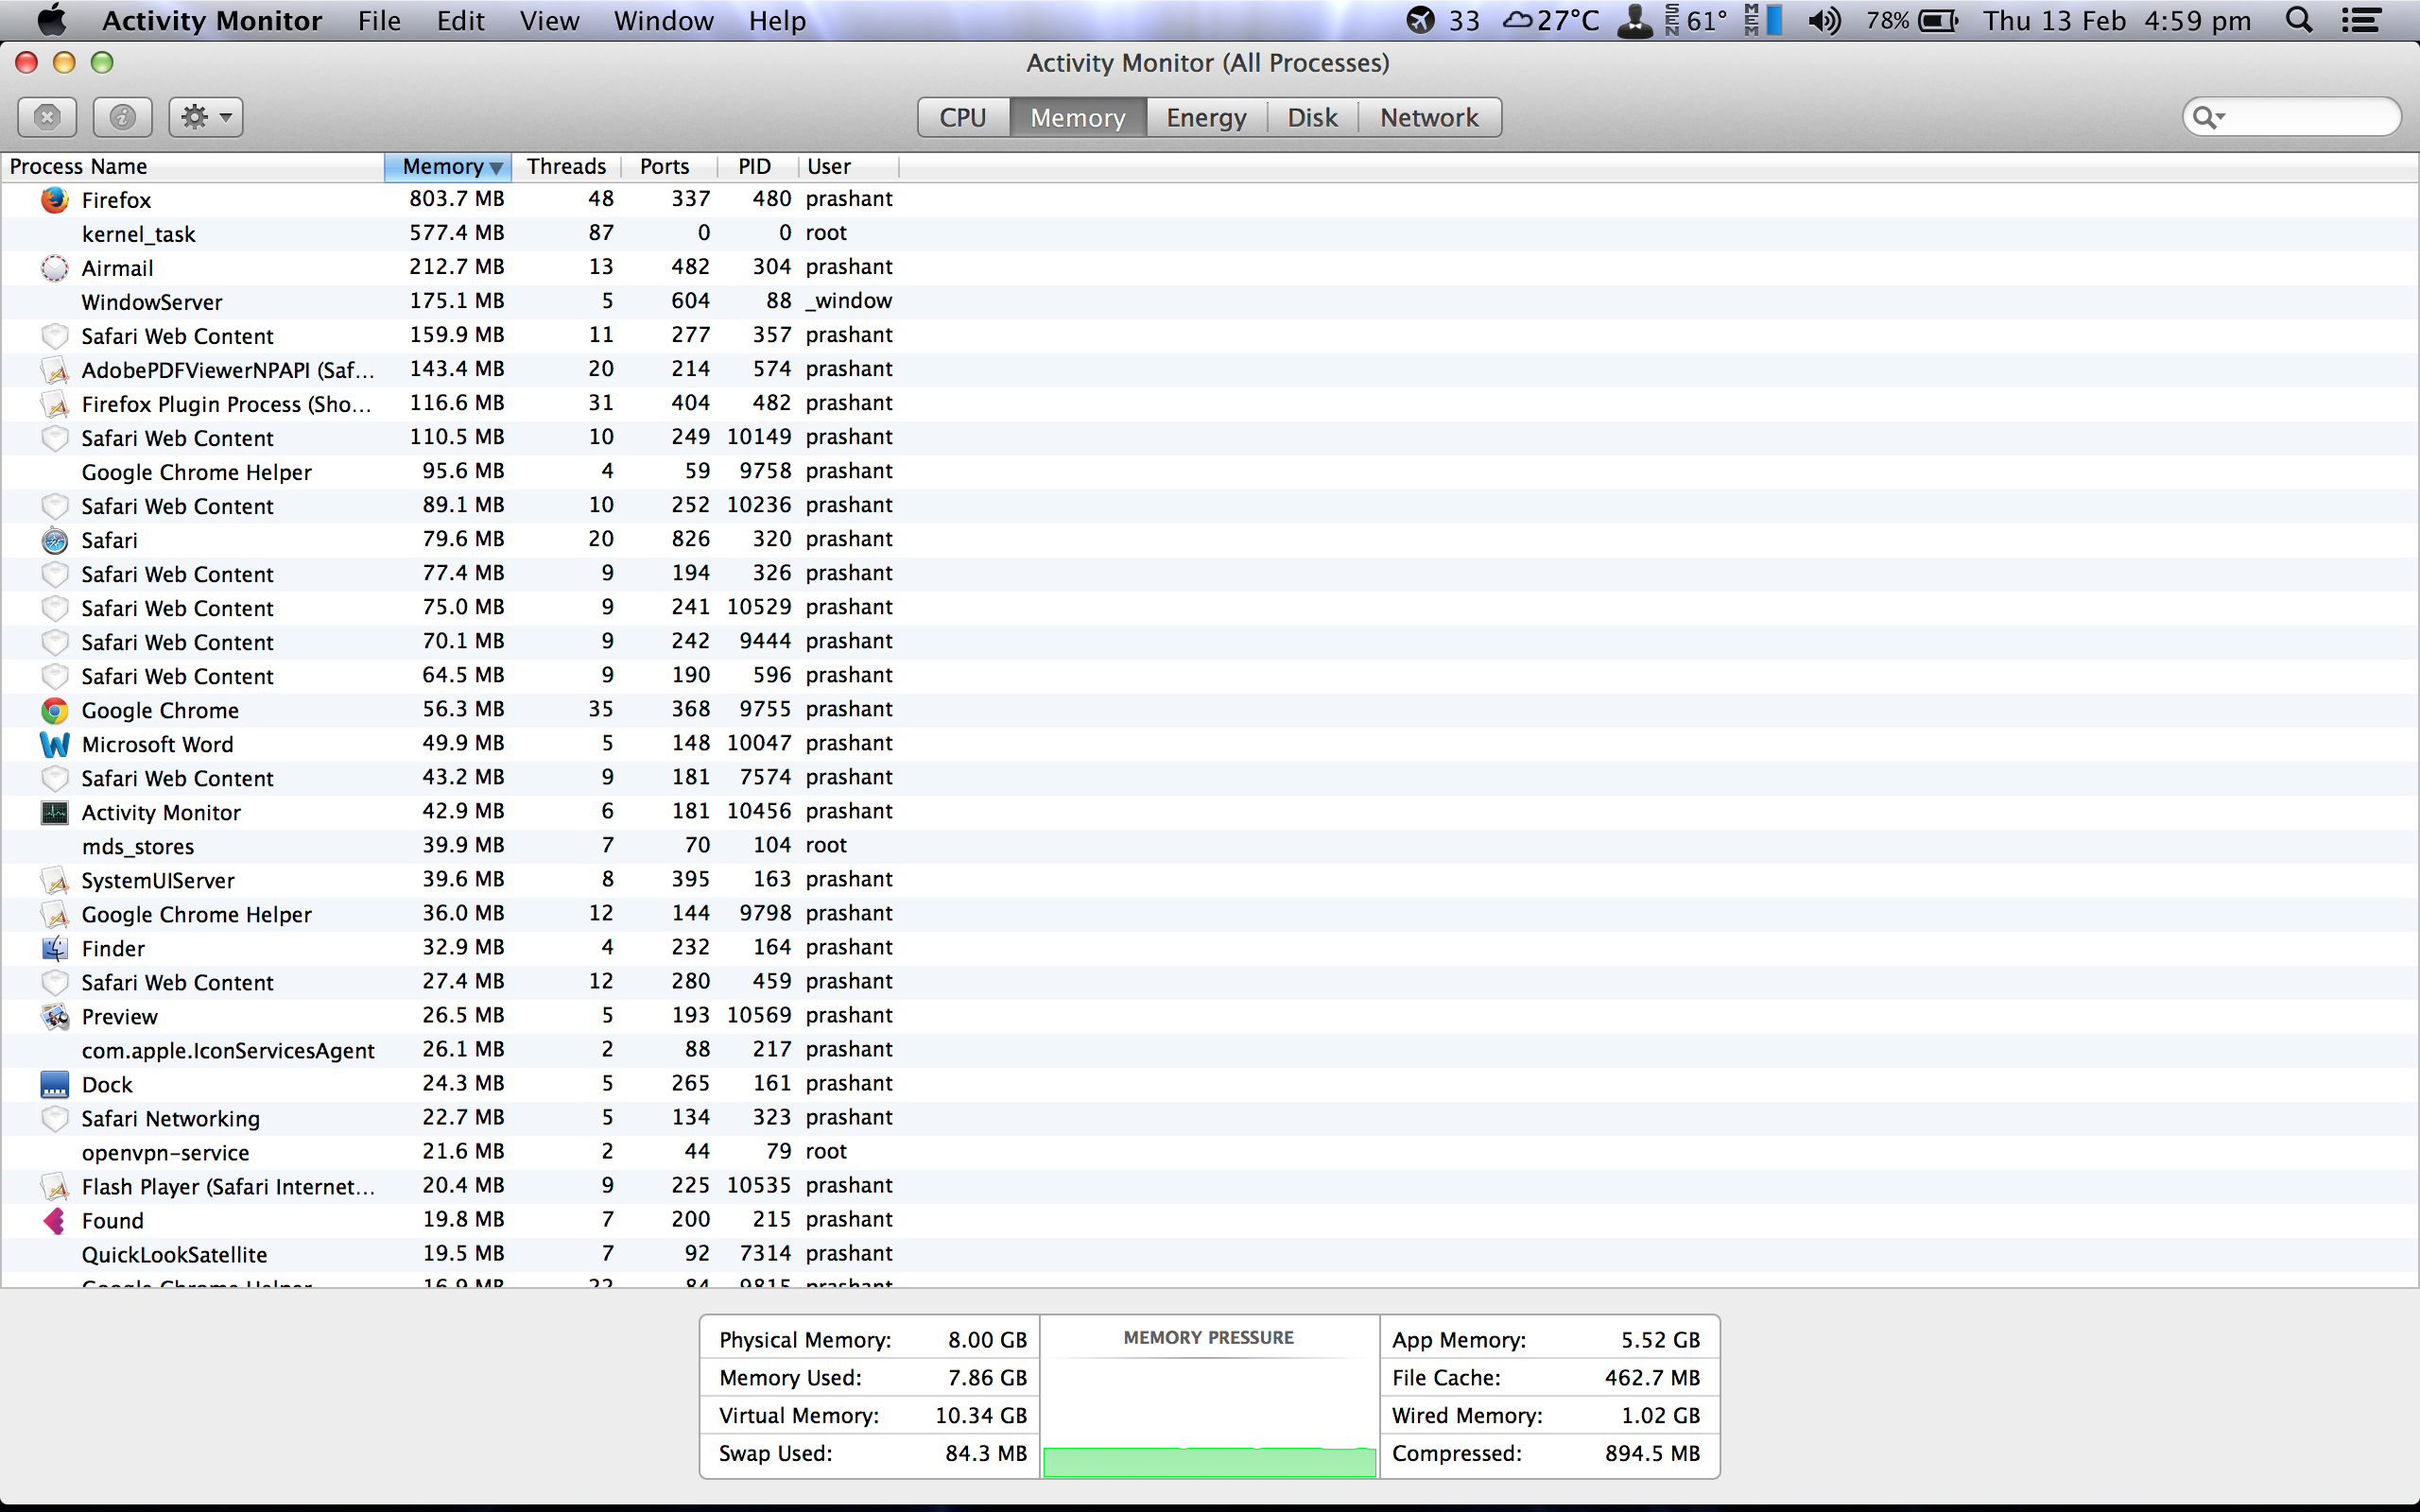Open the Help menu

click(777, 20)
